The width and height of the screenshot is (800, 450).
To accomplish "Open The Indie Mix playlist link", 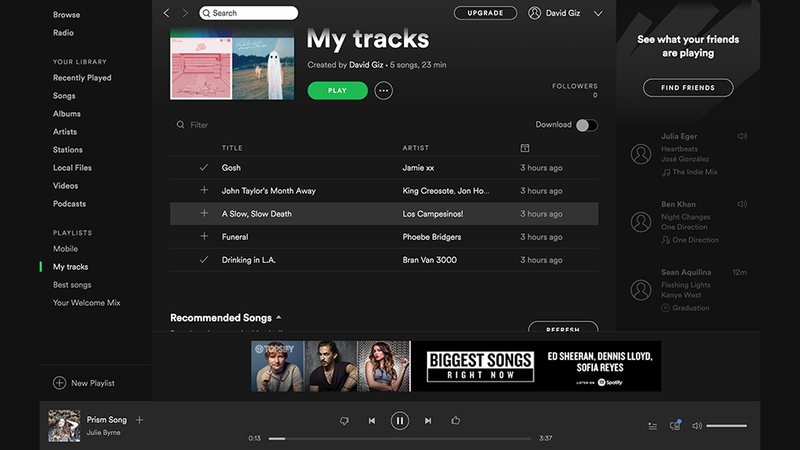I will [x=690, y=172].
